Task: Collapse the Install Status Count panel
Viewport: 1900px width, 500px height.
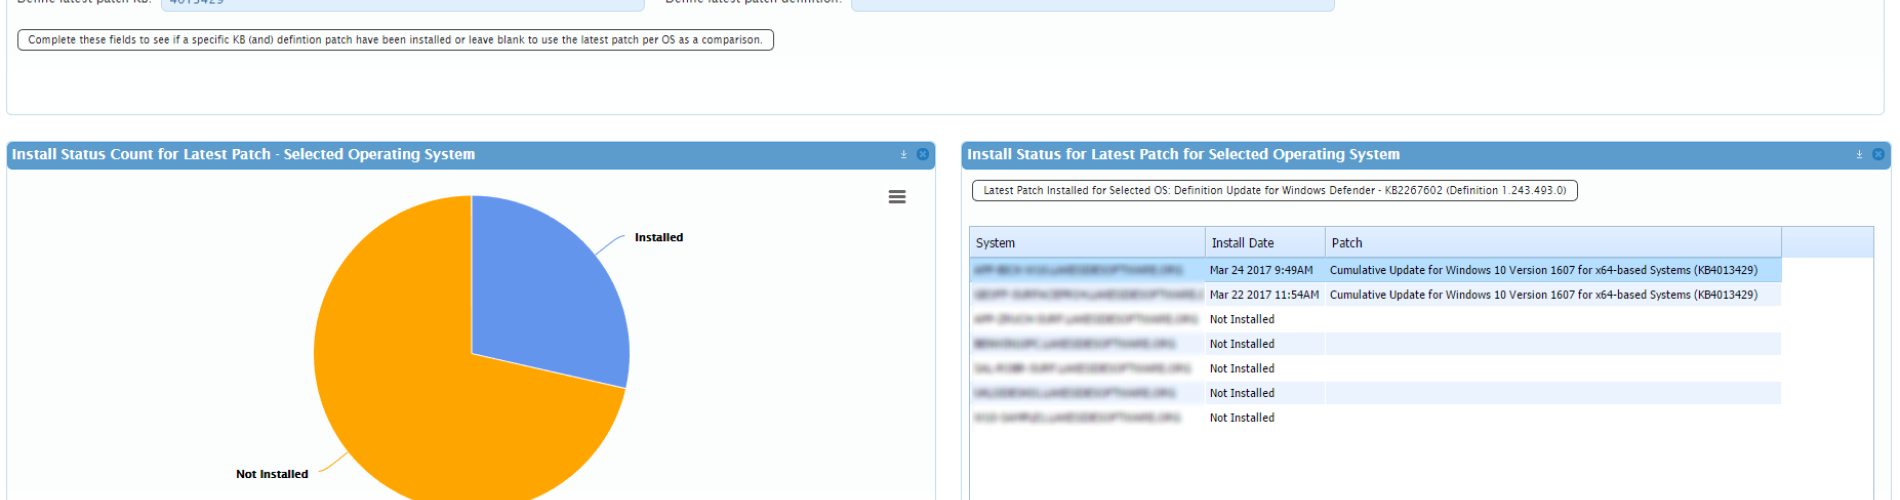Action: pos(904,155)
